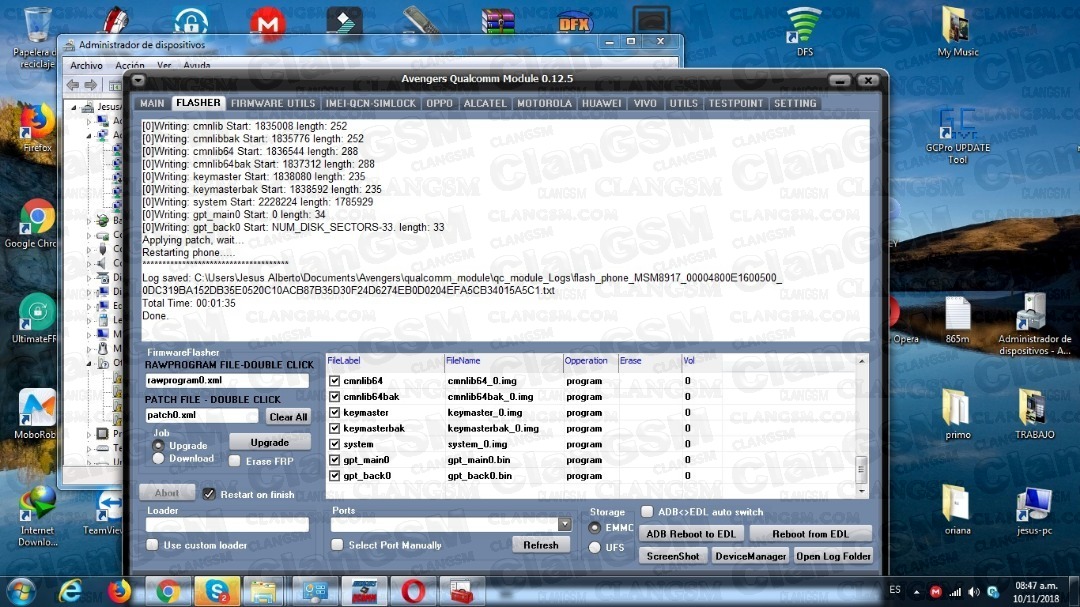Open IMEI-QCN-SIMLOCK tab
1080x607 pixels.
click(x=371, y=103)
